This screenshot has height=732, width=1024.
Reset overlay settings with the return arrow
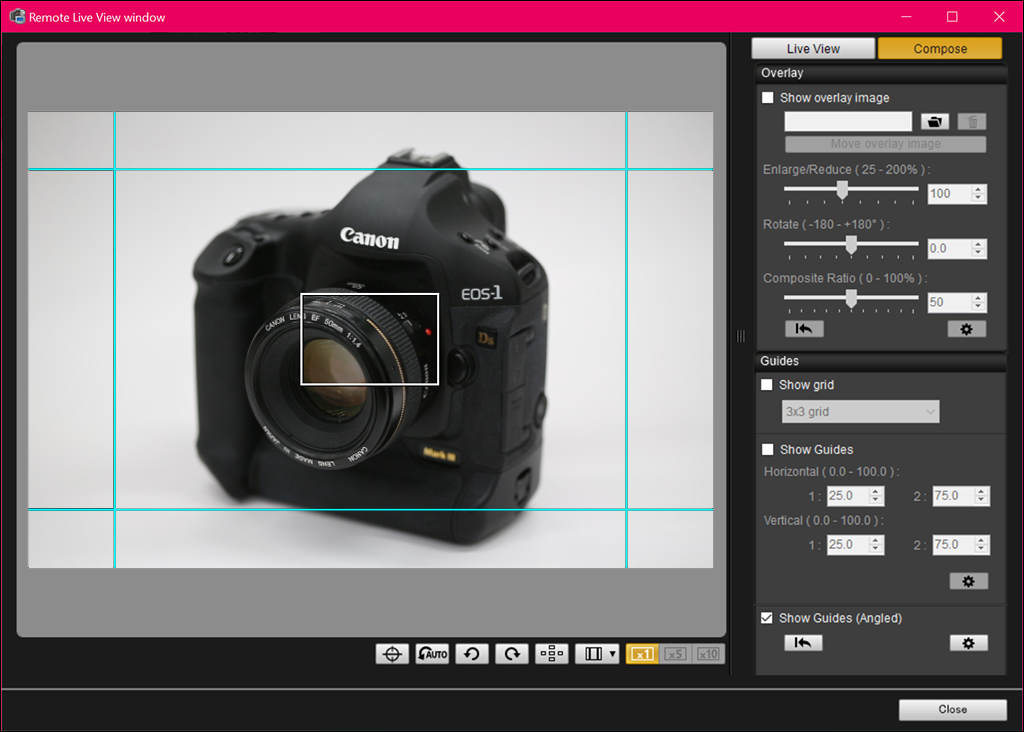click(804, 328)
